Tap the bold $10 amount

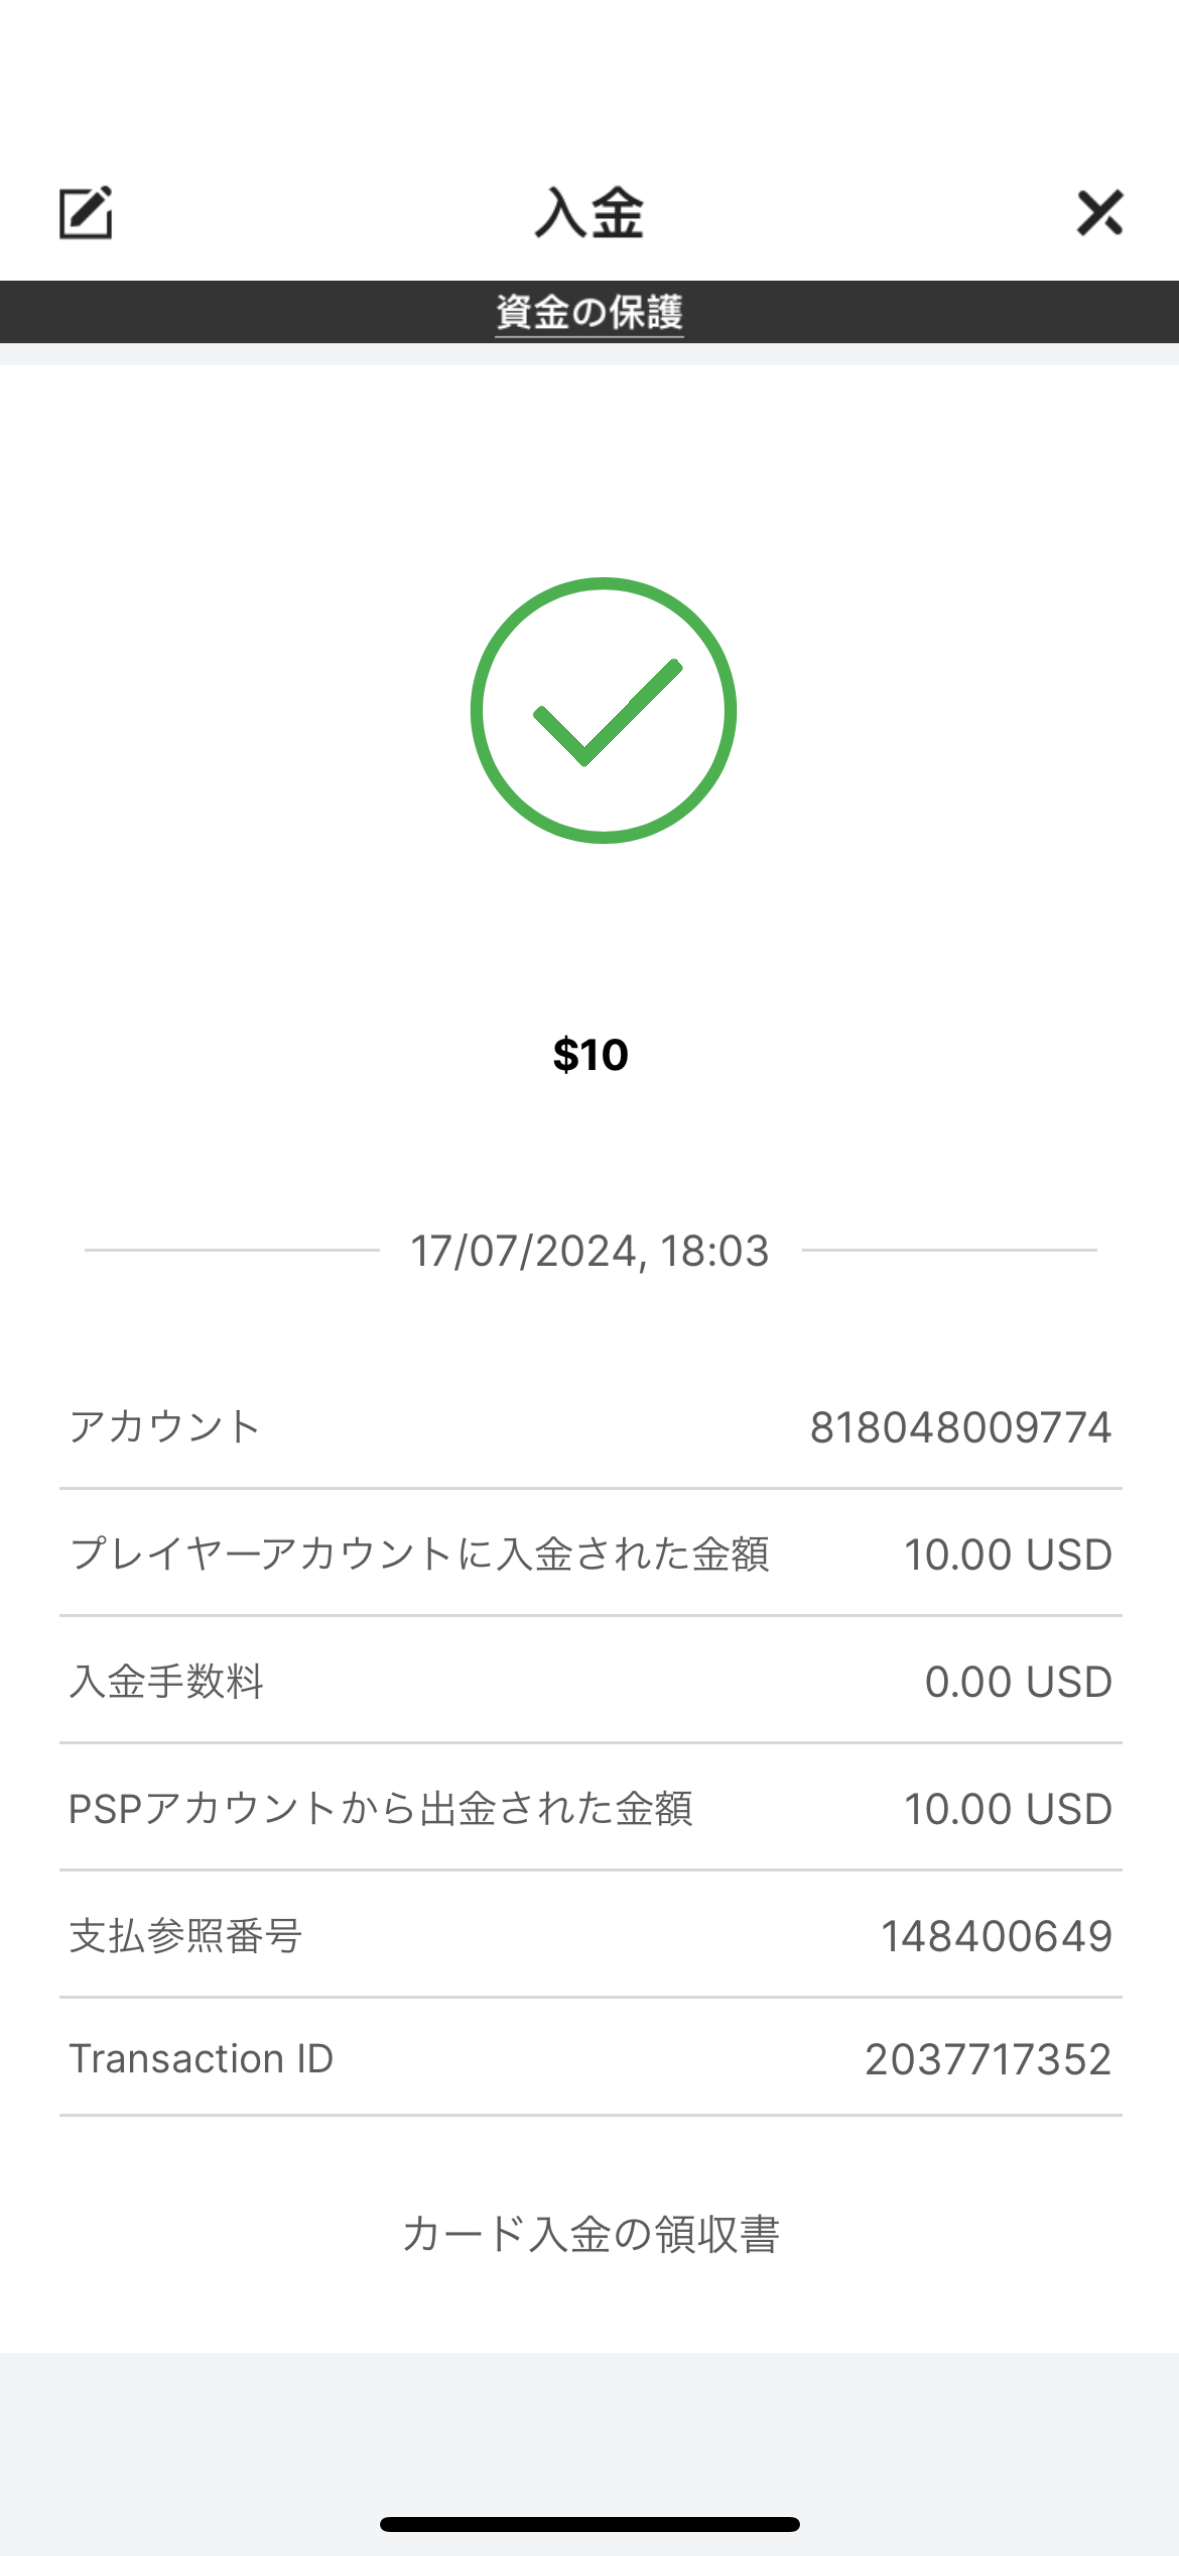click(590, 1055)
